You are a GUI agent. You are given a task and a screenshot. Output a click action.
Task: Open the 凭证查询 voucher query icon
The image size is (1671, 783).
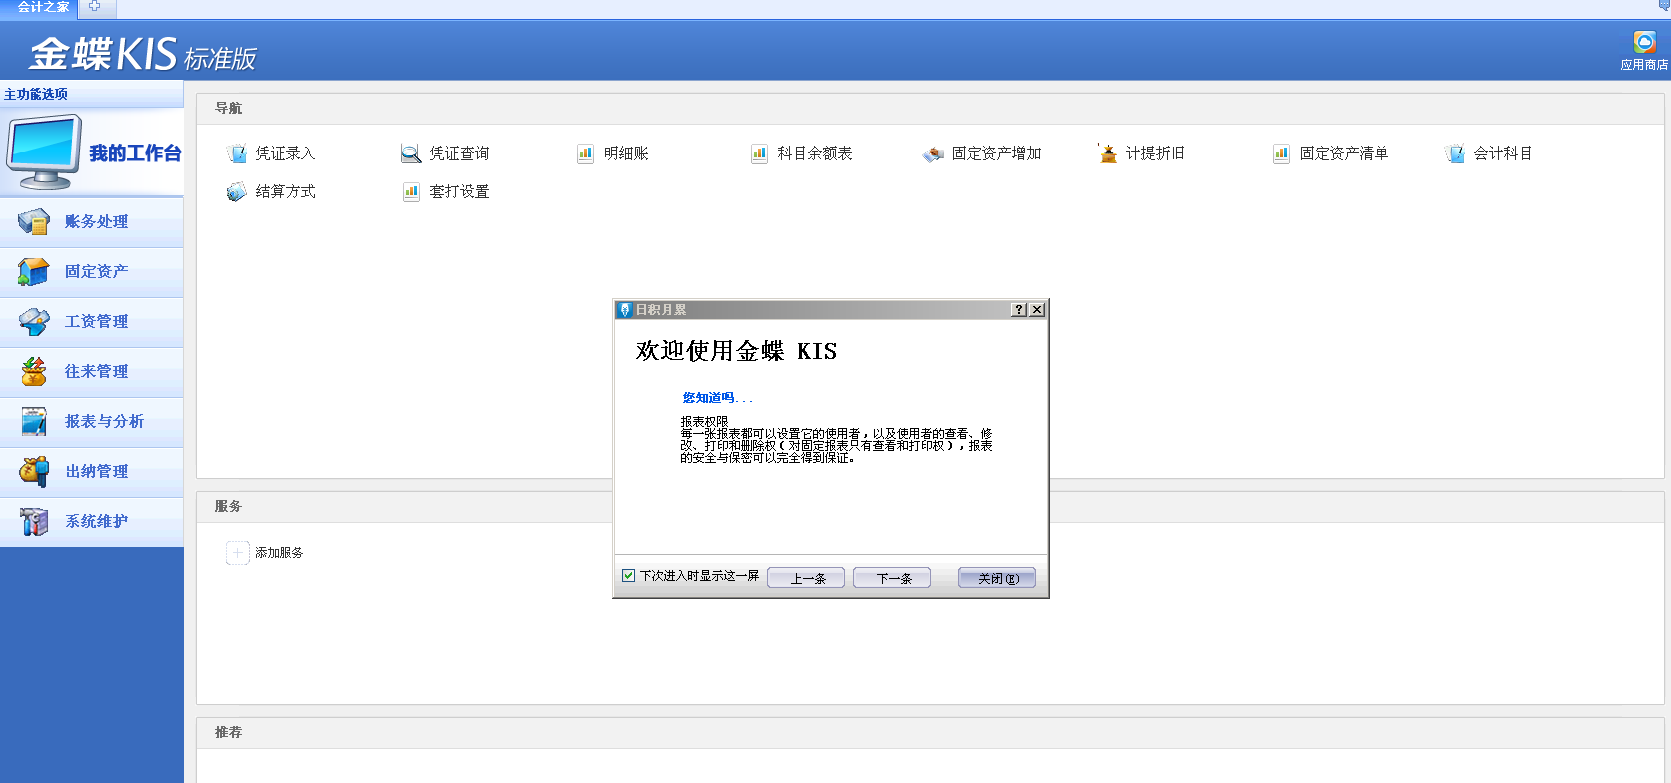[411, 153]
